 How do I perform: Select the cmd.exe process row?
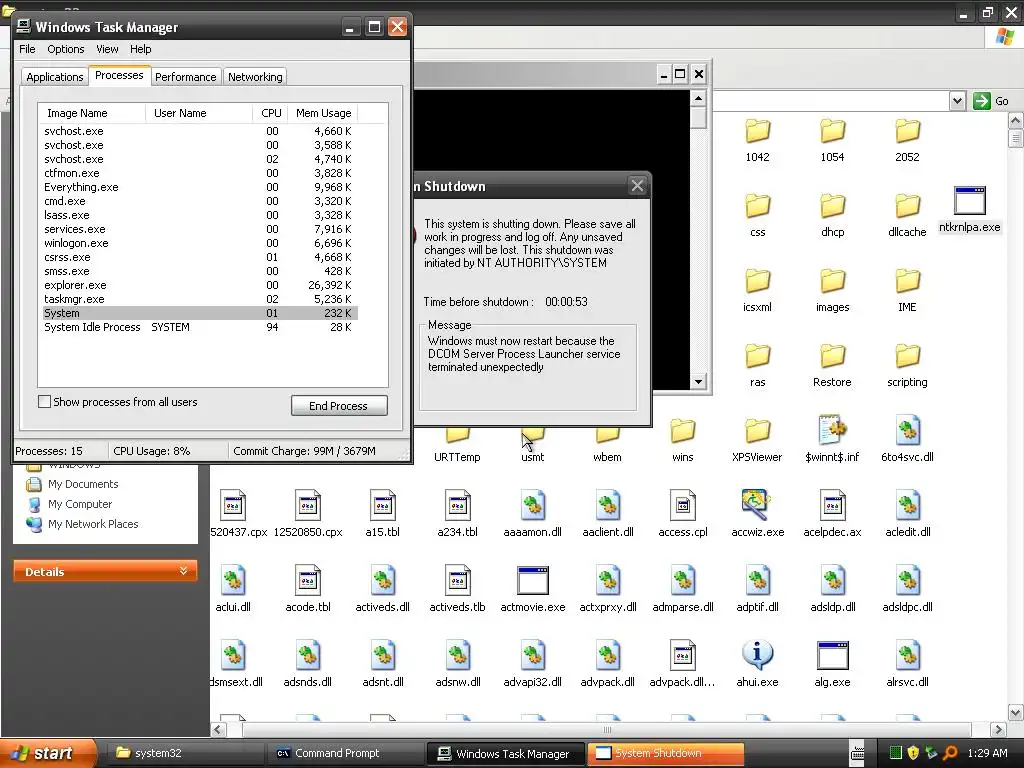[200, 201]
